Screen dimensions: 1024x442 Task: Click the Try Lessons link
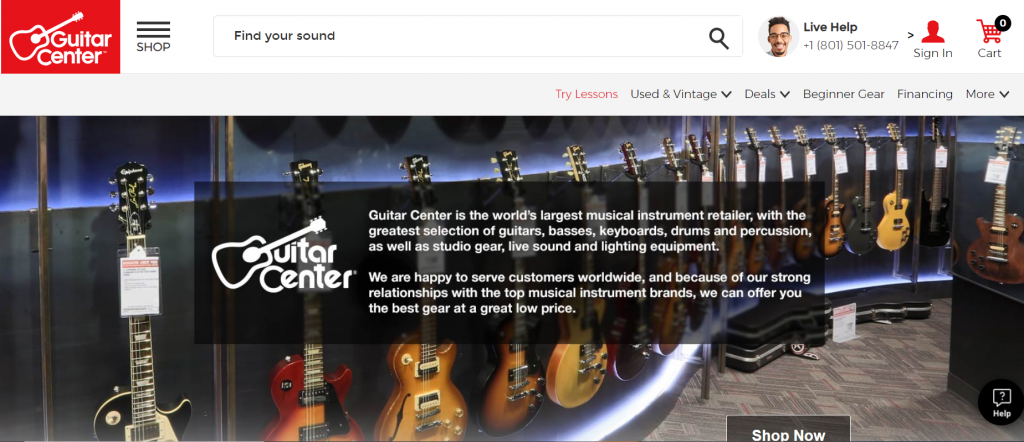(x=586, y=94)
